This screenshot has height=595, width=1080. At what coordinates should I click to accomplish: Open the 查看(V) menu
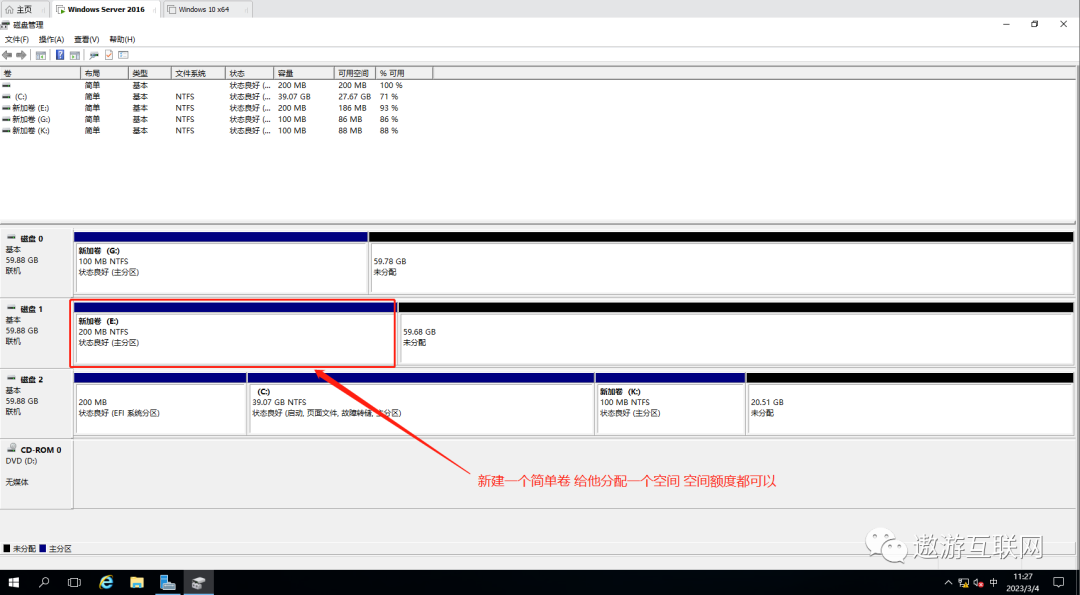(87, 40)
